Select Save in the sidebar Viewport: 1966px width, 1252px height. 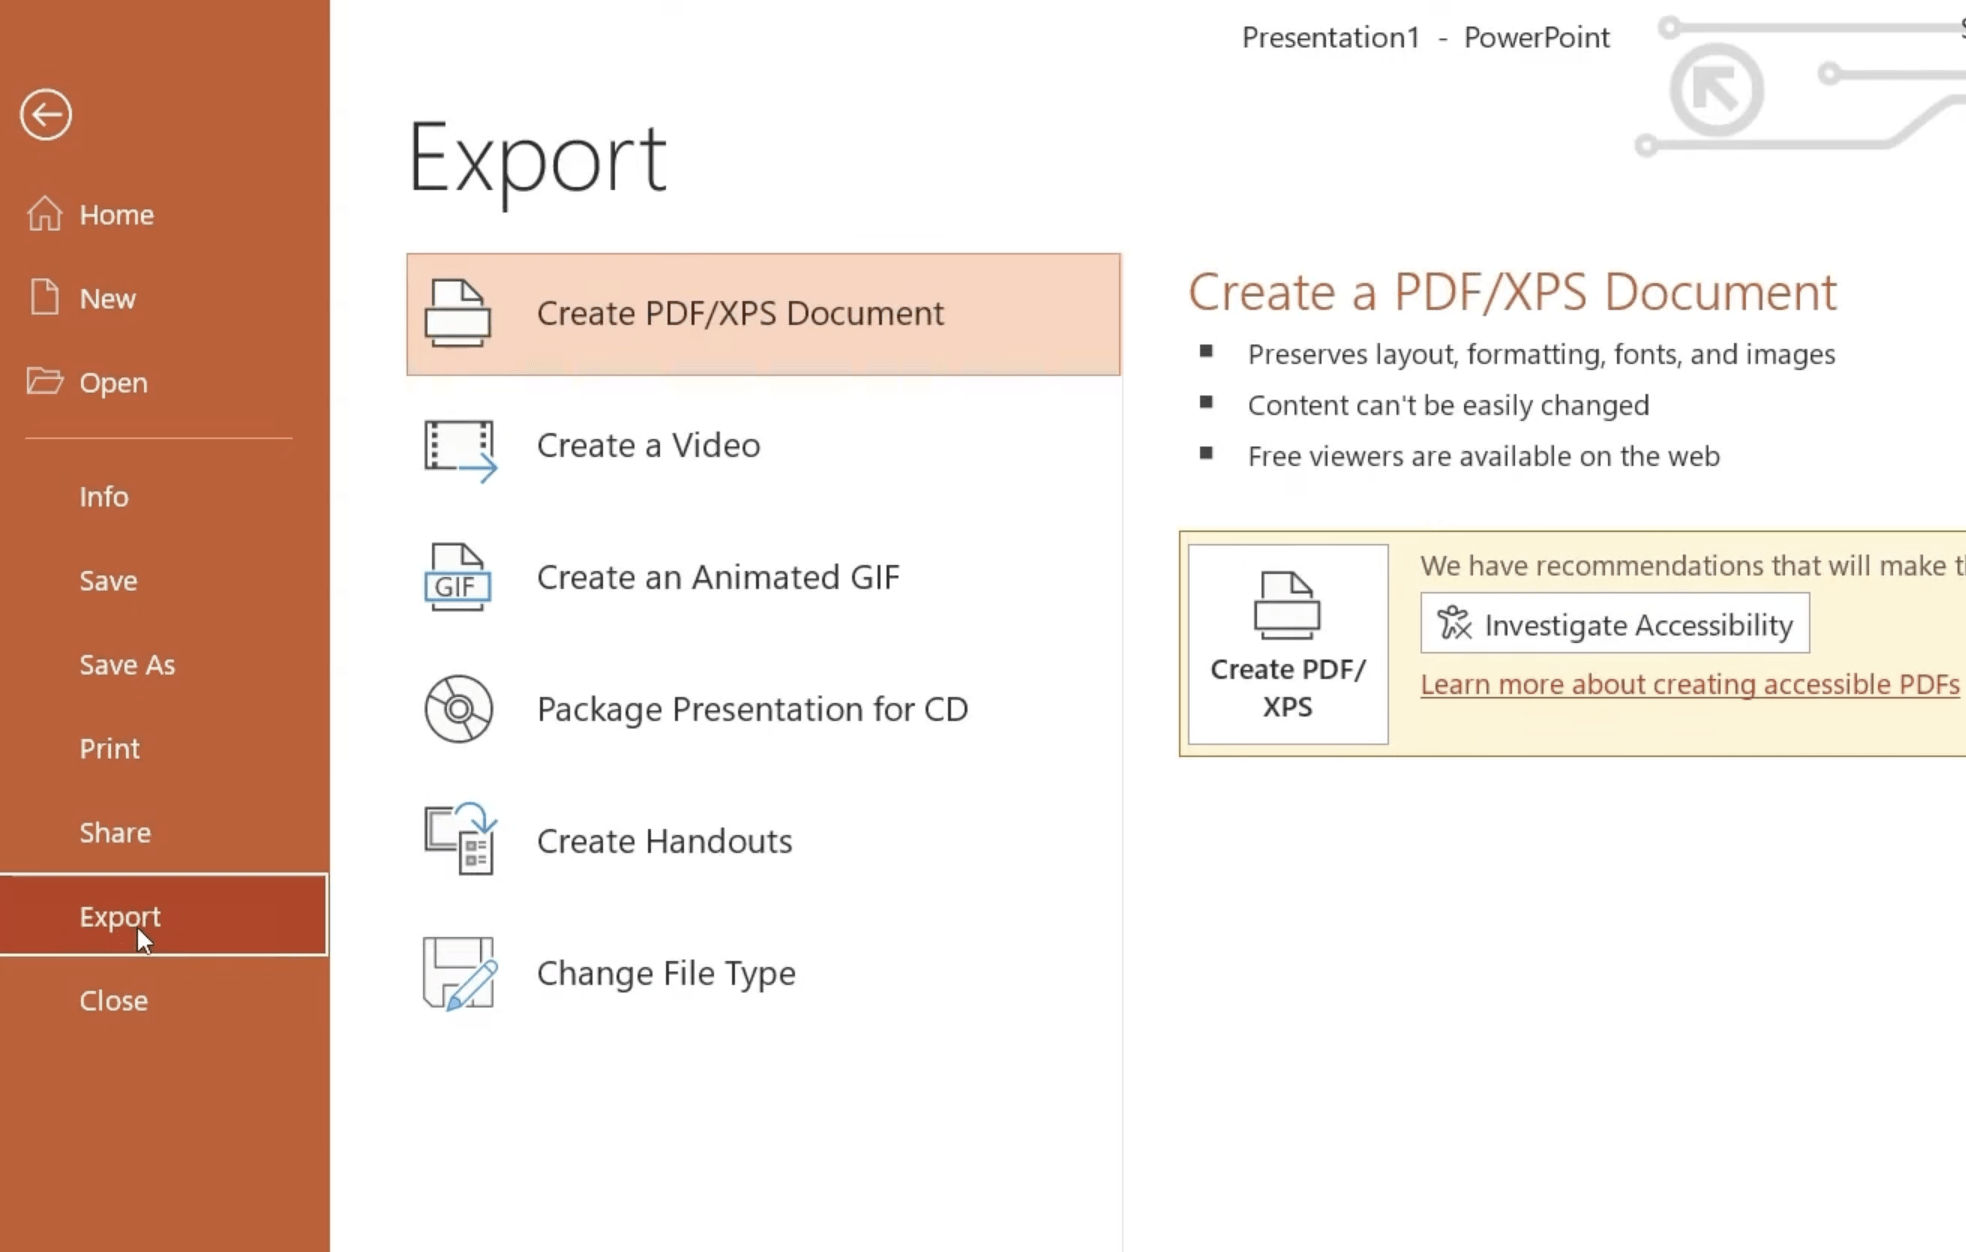(x=109, y=580)
